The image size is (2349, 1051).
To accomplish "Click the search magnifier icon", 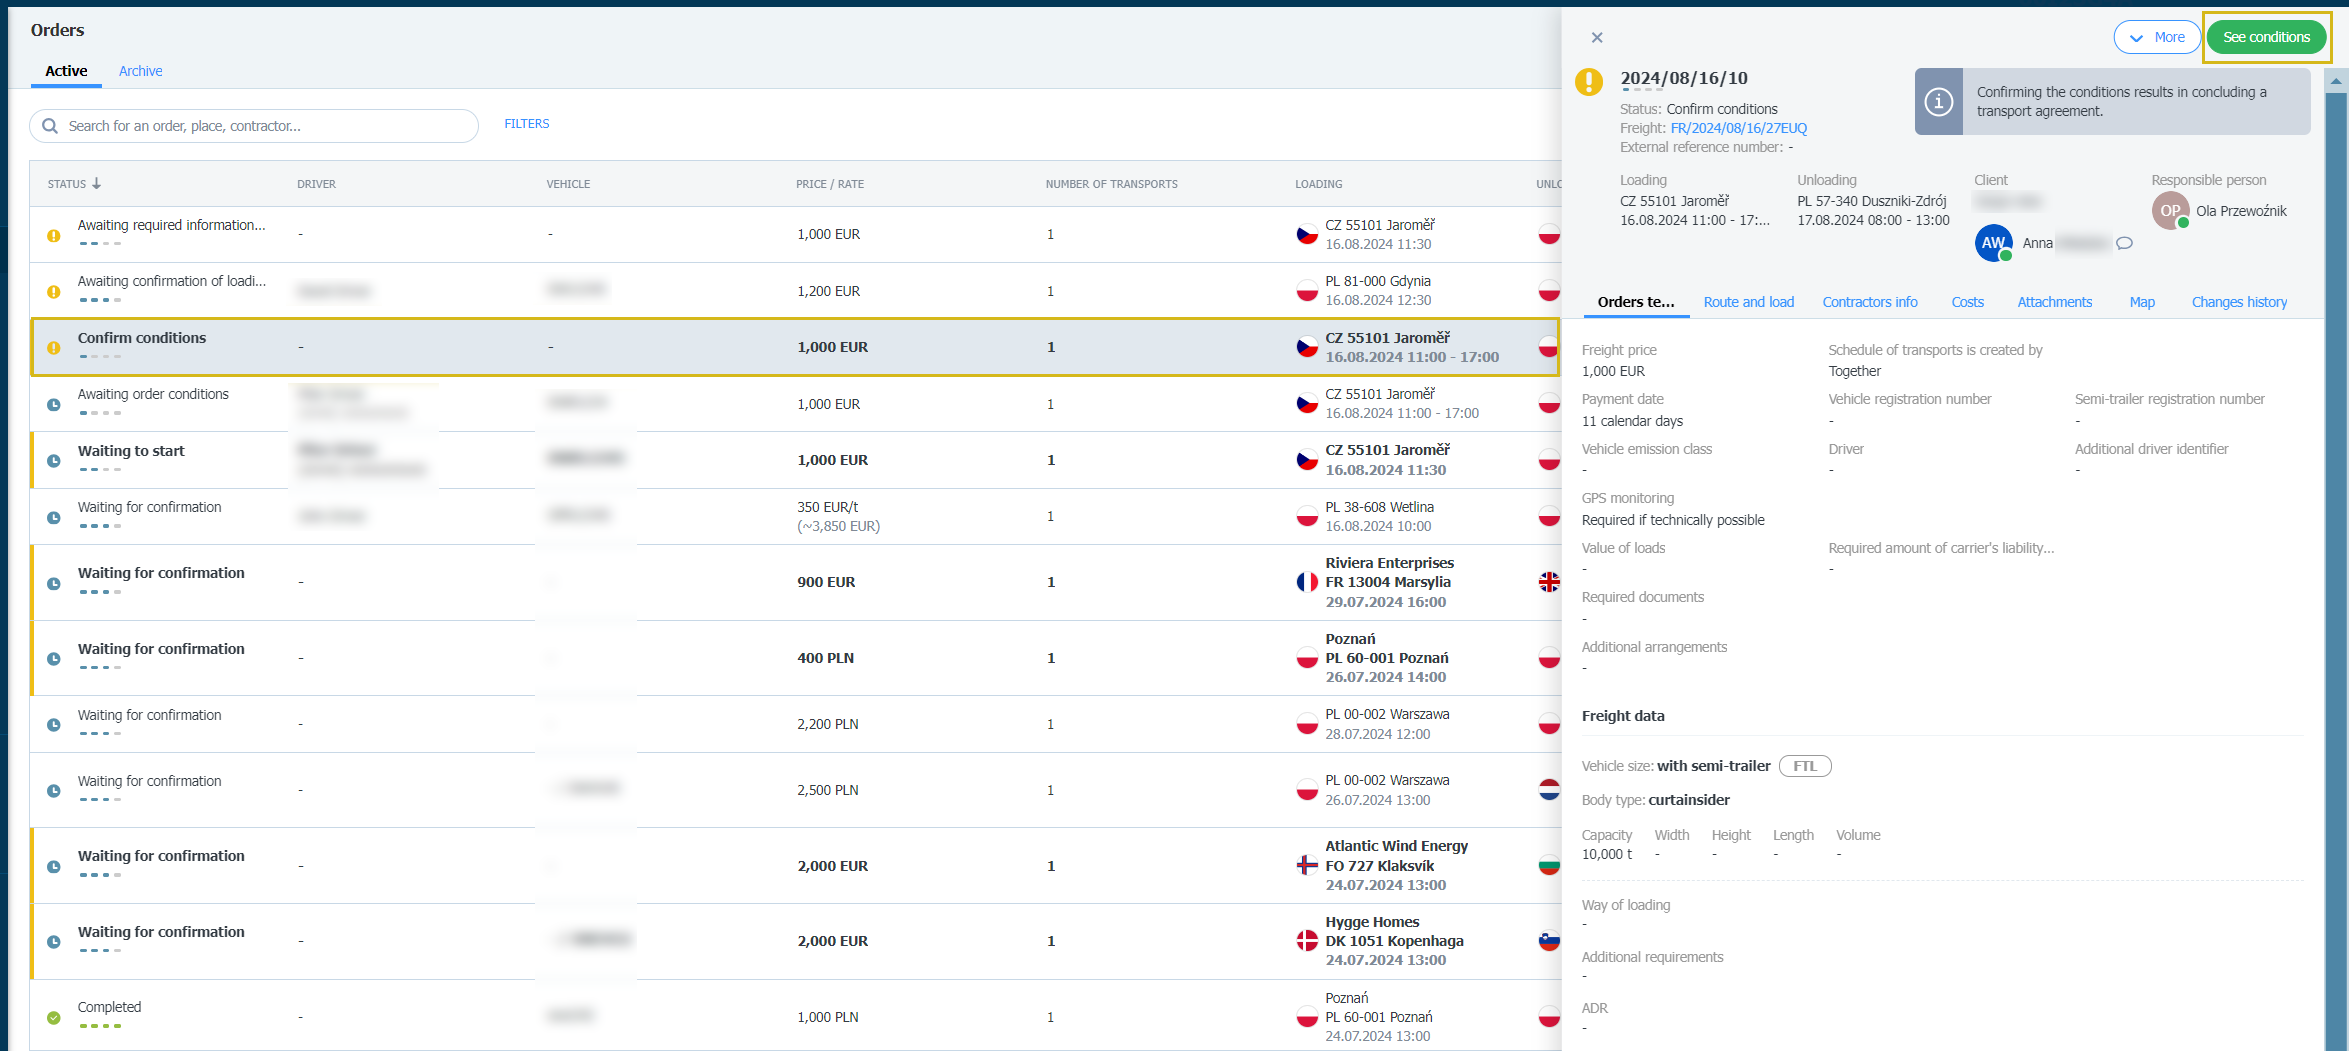I will [x=49, y=126].
